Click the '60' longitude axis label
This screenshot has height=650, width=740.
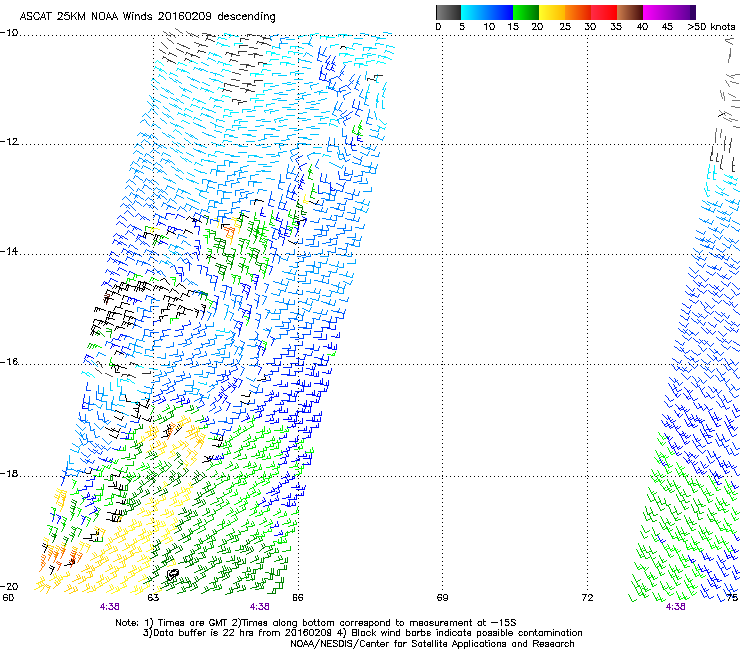click(8, 598)
